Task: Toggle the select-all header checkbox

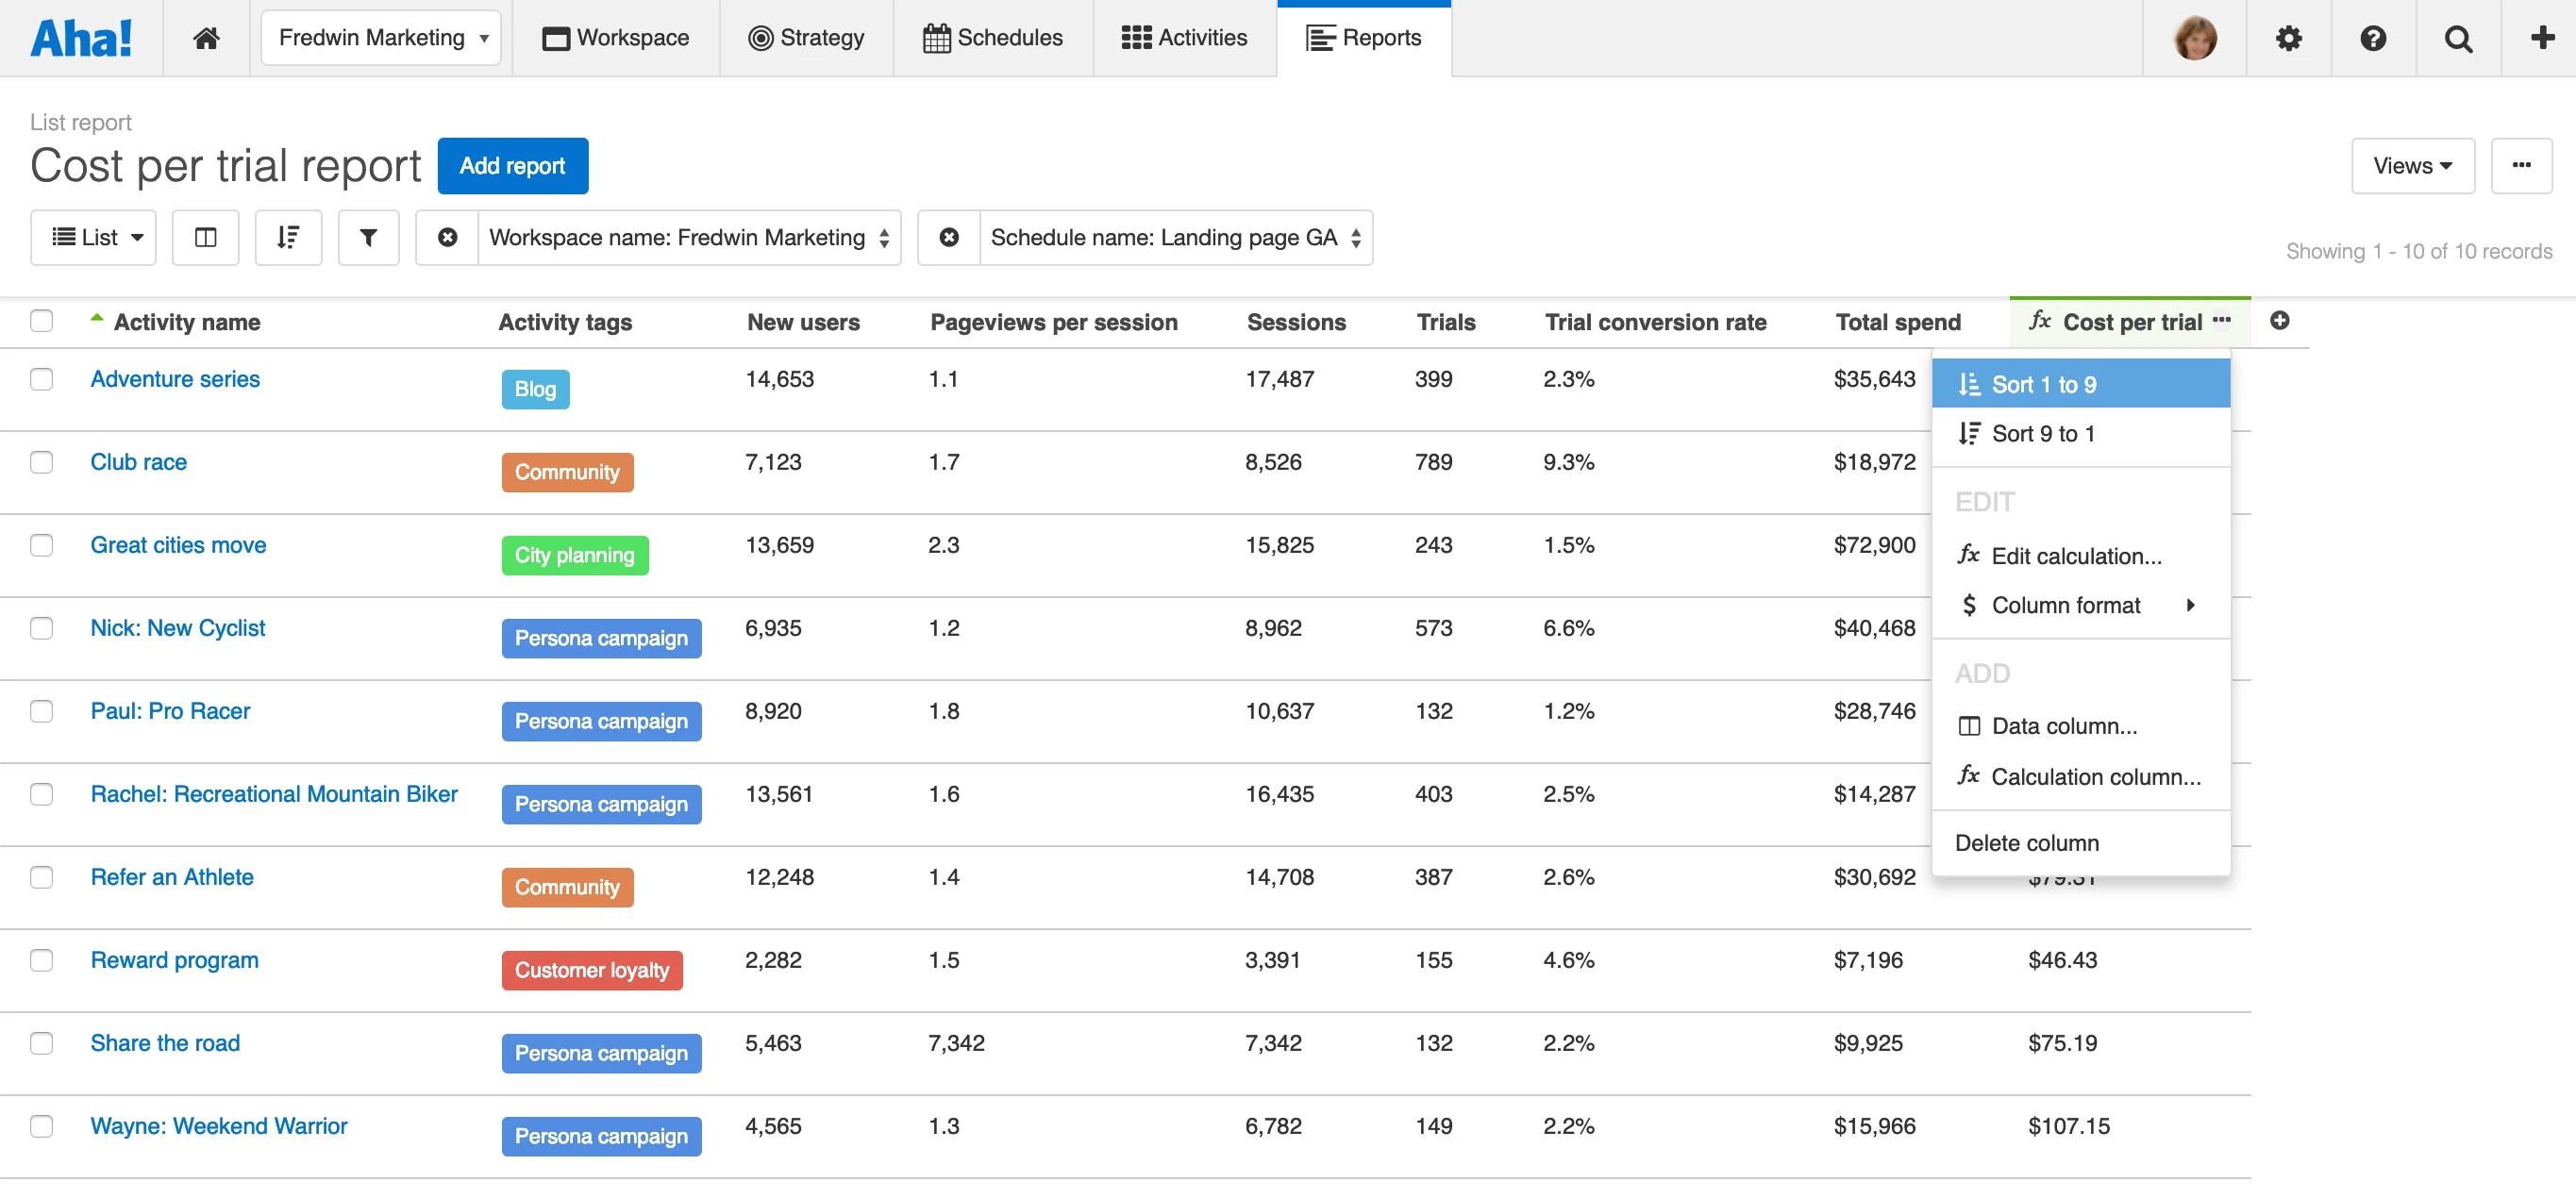Action: (x=41, y=320)
